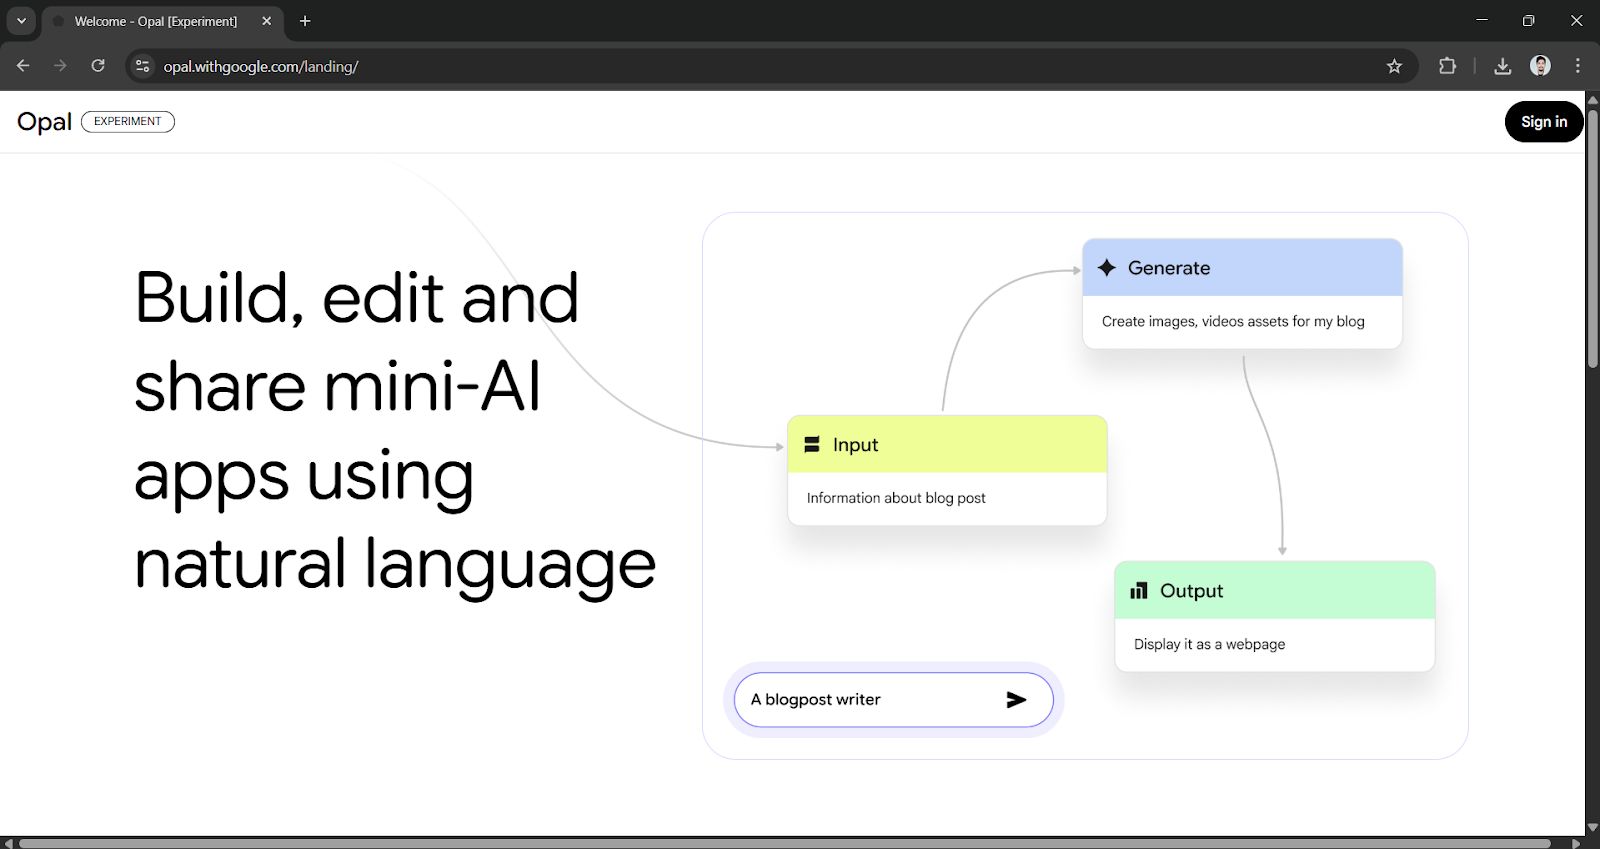Close the Welcome - Opal tab
The image size is (1600, 849).
point(266,21)
